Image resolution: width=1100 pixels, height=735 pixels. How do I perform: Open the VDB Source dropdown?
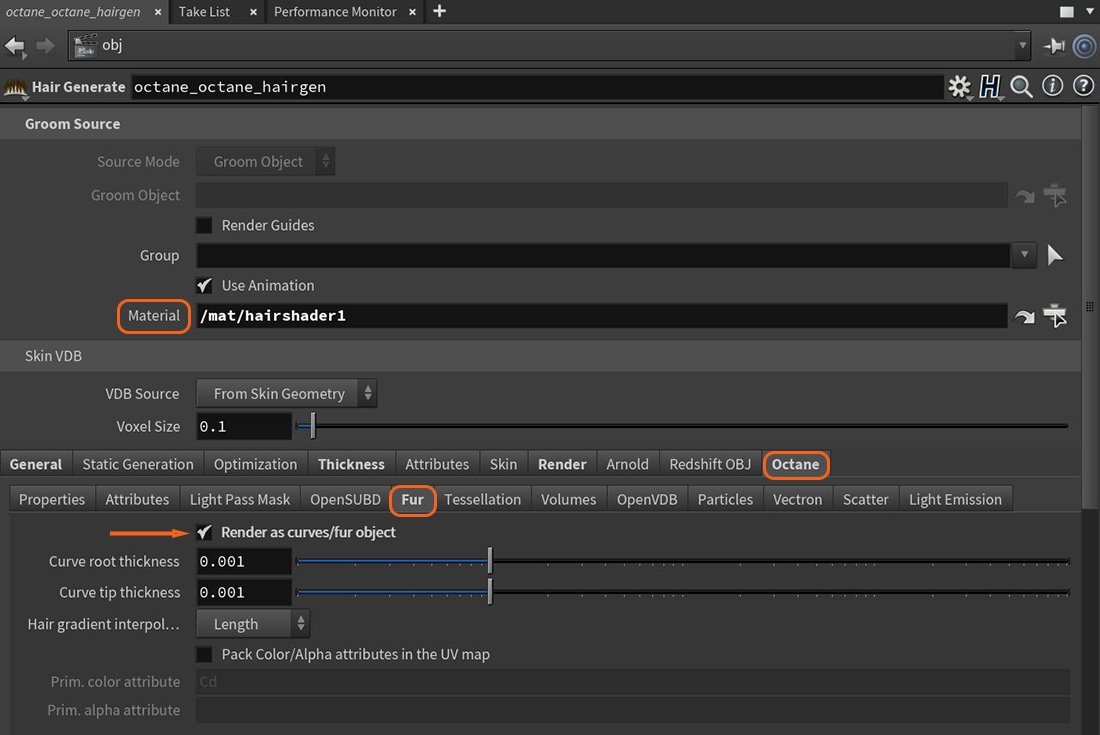(285, 393)
